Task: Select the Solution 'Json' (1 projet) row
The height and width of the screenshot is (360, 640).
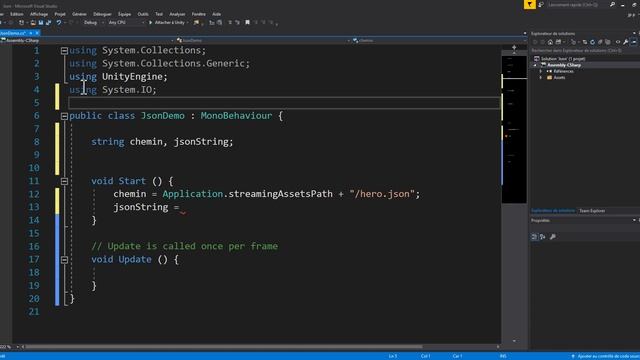Action: click(x=559, y=59)
